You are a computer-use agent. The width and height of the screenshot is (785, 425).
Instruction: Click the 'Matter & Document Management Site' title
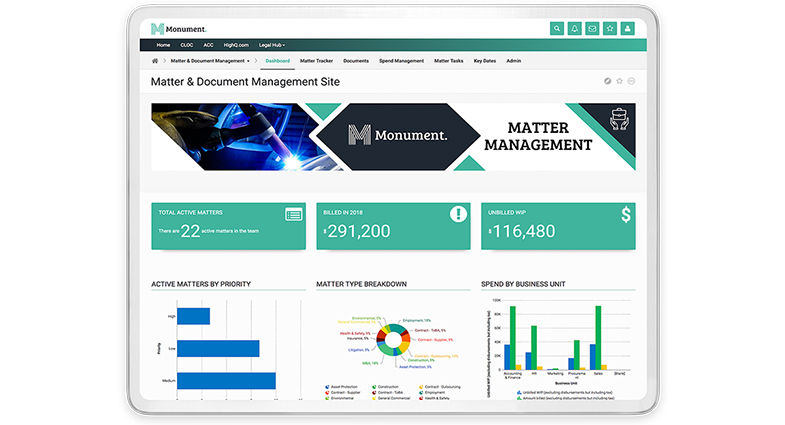point(245,82)
